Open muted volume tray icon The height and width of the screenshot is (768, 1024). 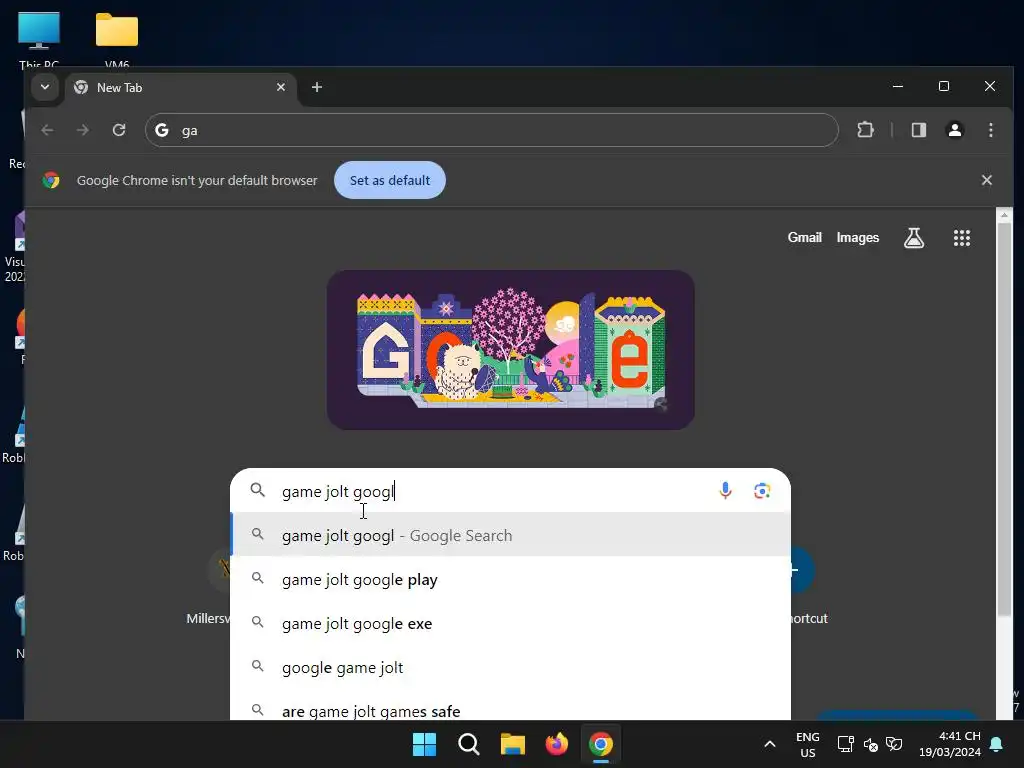point(871,744)
